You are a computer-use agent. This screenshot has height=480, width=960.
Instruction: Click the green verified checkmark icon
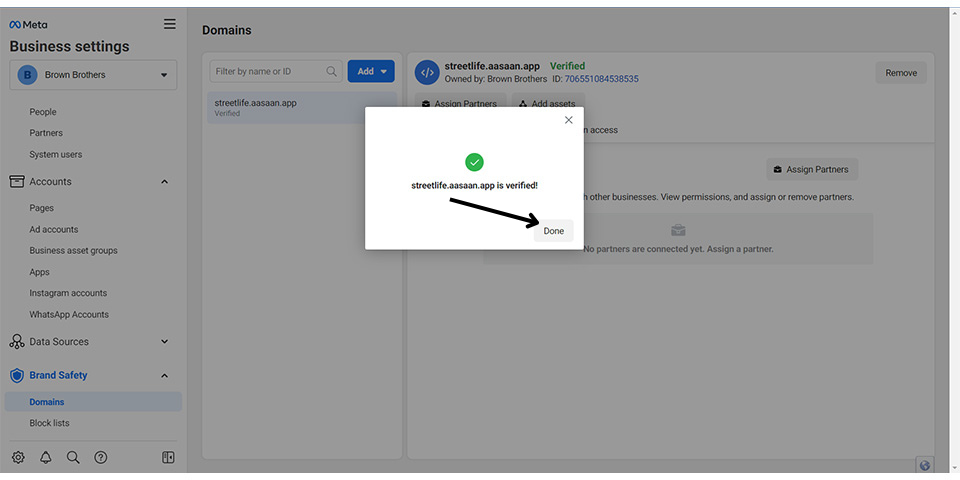tap(474, 162)
